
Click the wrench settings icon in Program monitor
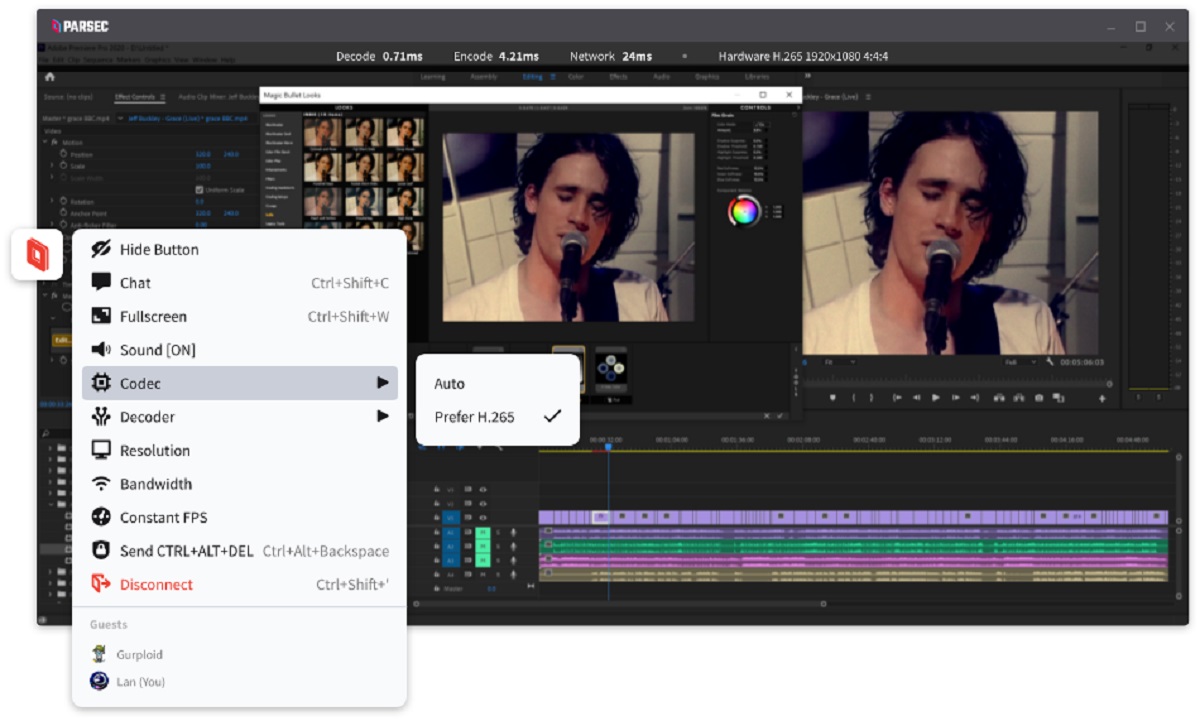[x=1050, y=361]
